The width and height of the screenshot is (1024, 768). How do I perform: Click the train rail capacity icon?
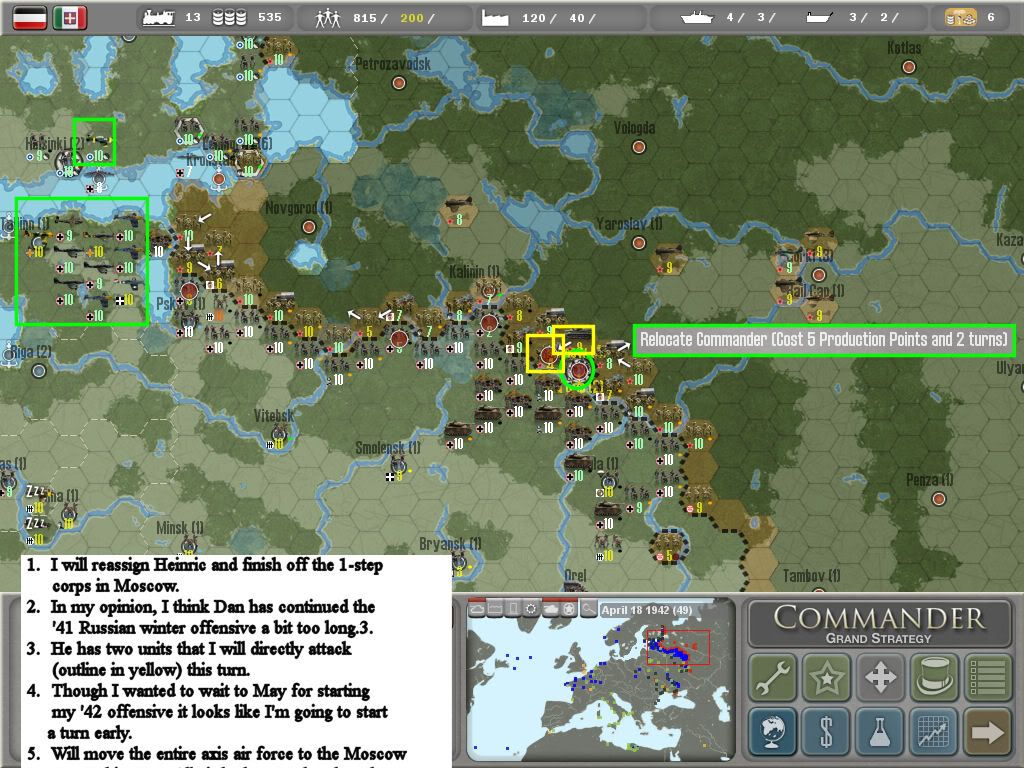coord(158,17)
